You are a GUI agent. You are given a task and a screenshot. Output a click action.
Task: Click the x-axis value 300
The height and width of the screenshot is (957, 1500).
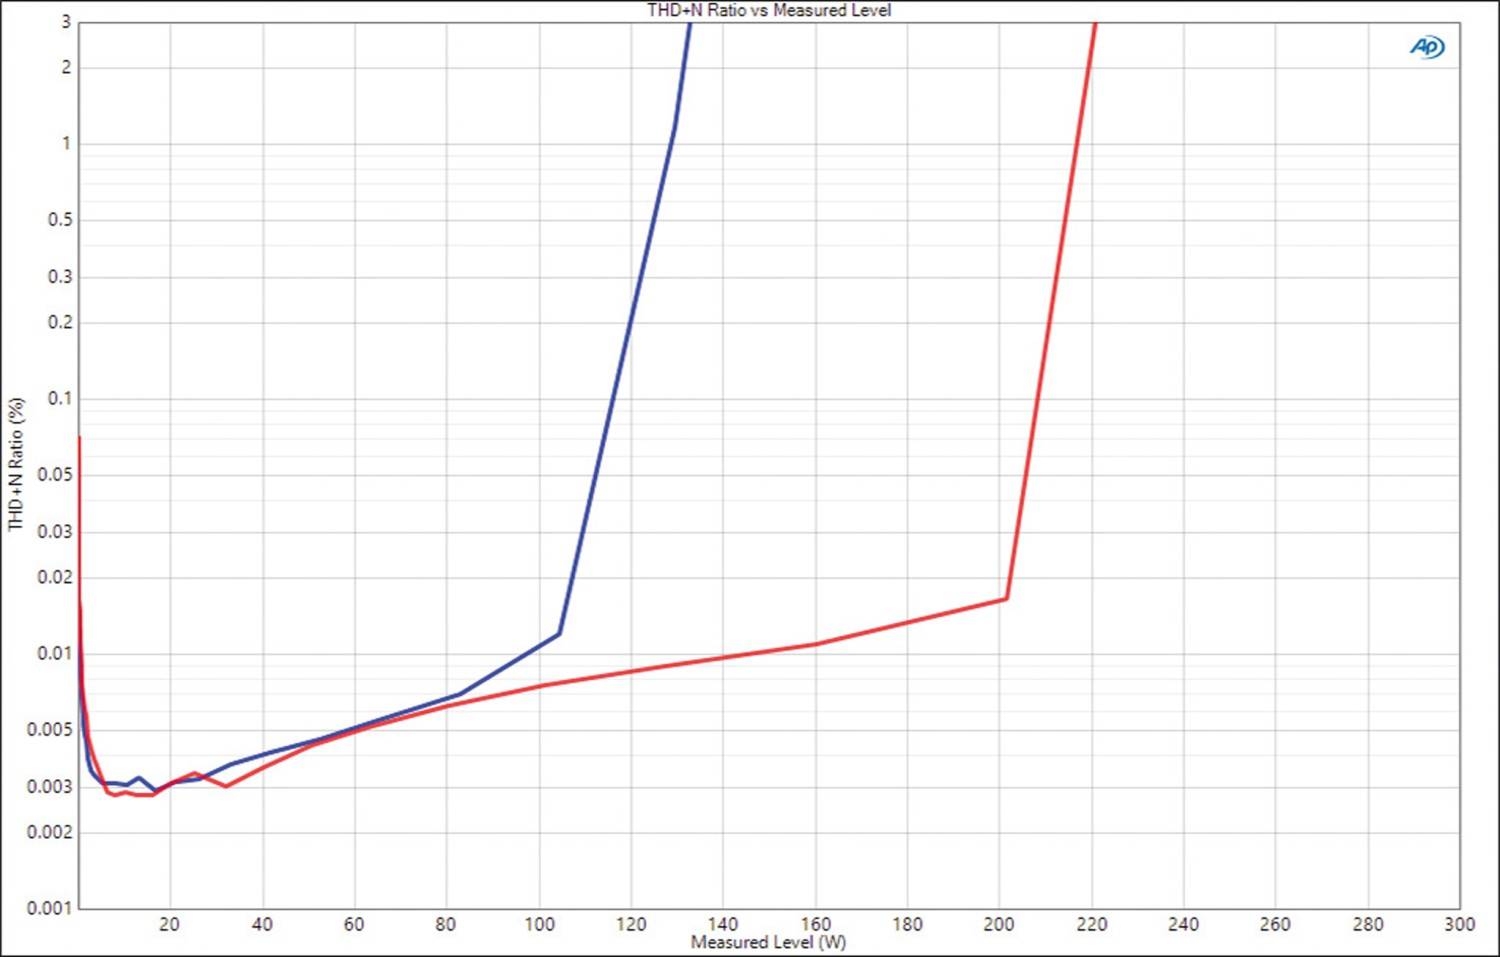pyautogui.click(x=1460, y=924)
